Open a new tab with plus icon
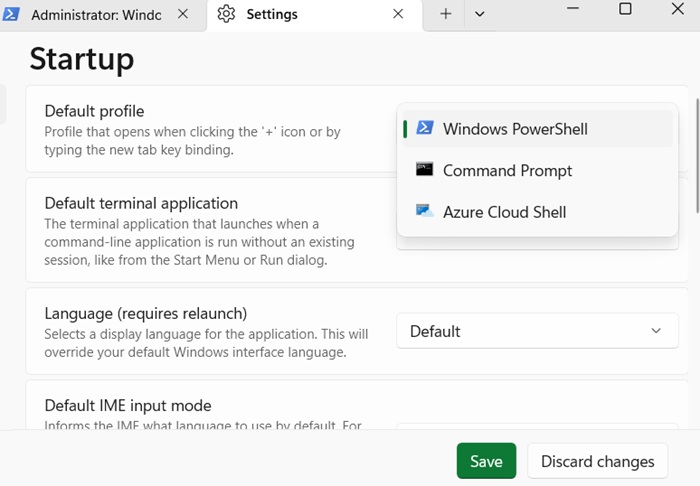 coord(446,14)
